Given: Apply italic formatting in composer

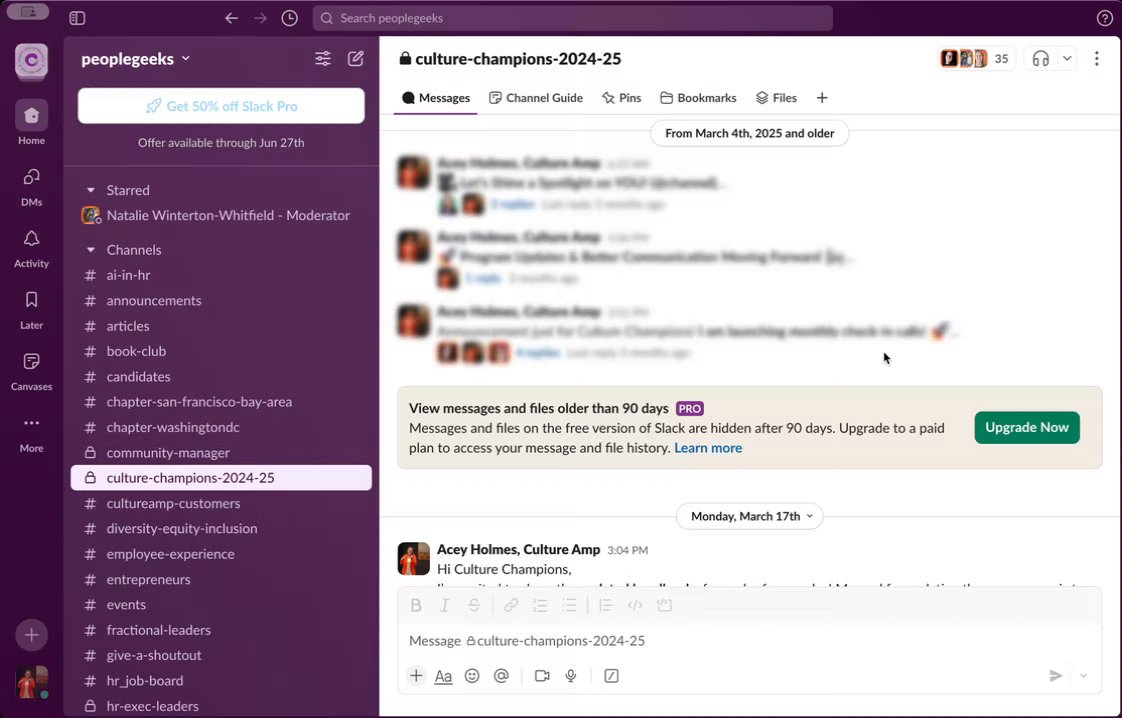Looking at the screenshot, I should 444,606.
